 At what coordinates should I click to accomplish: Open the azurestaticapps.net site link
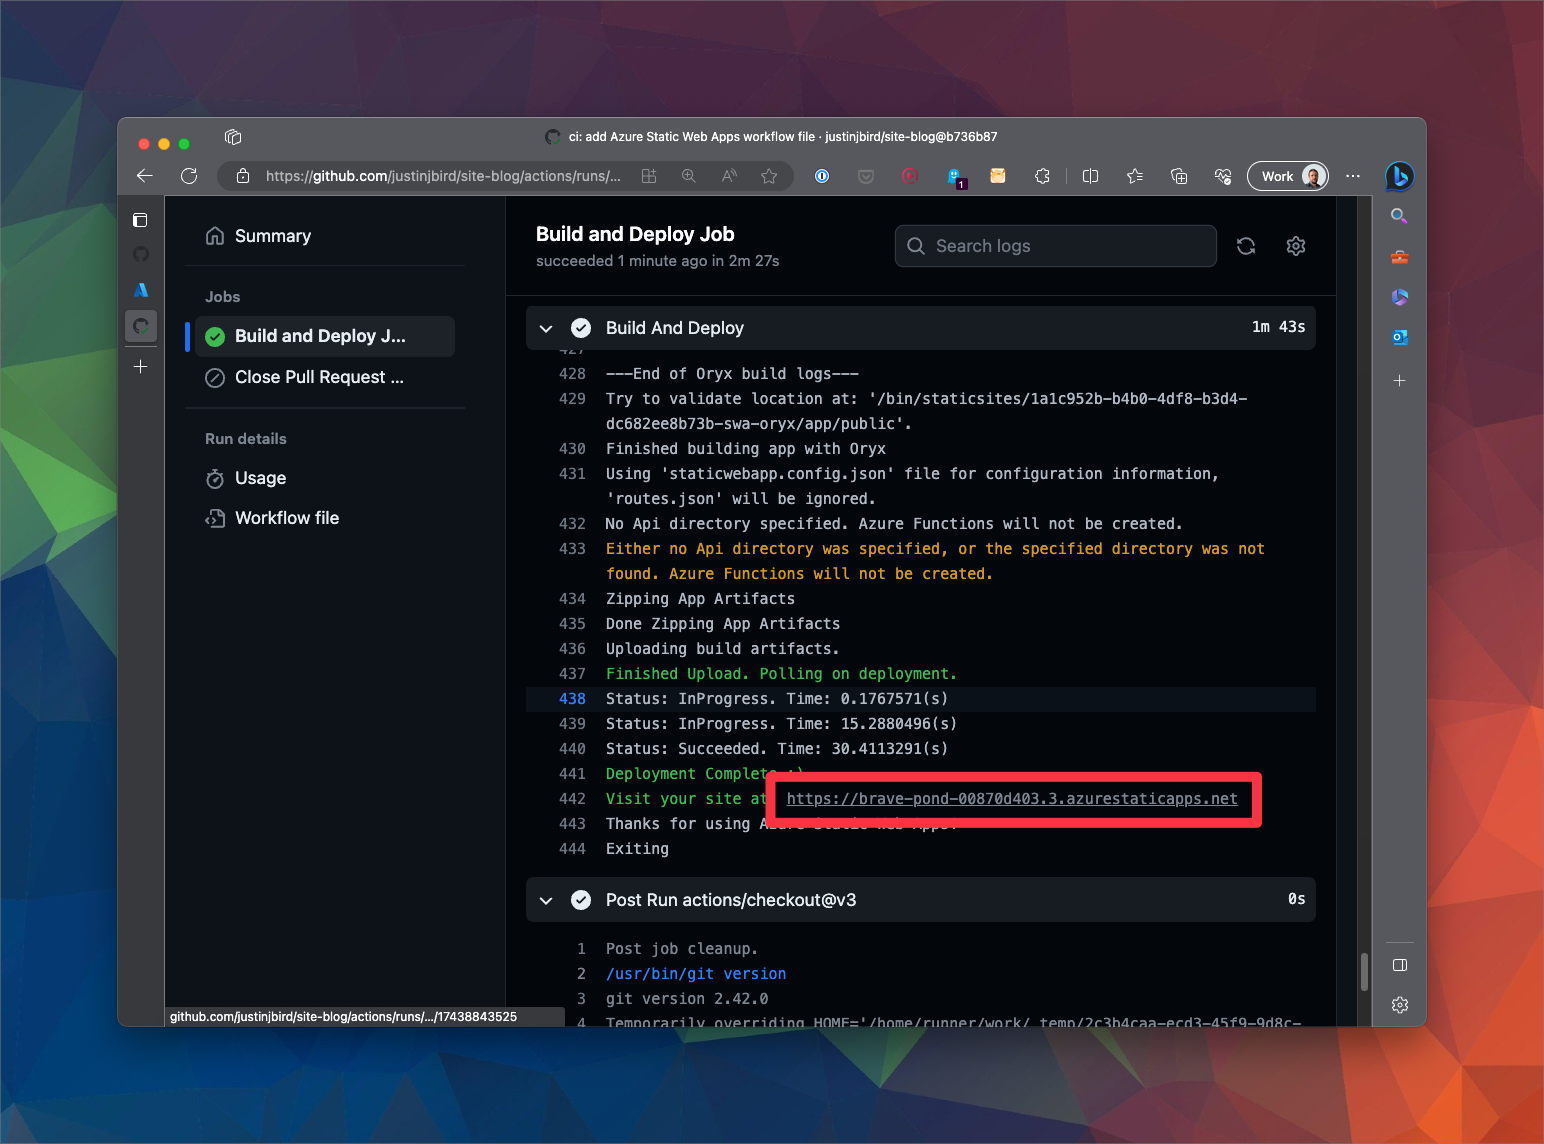click(x=1011, y=799)
